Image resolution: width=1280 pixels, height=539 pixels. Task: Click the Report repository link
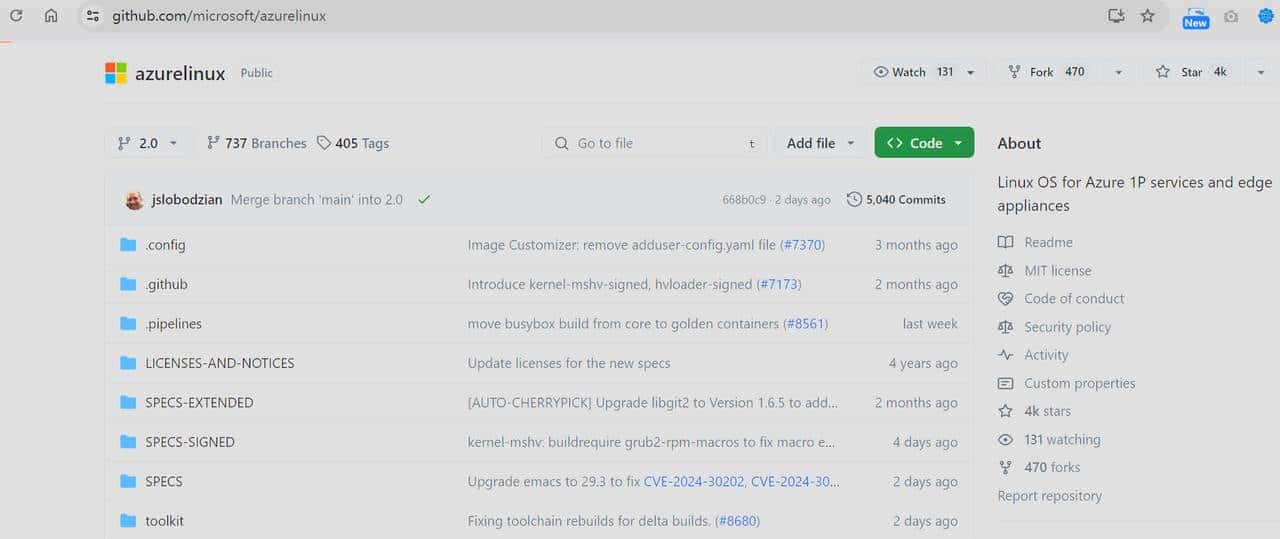click(x=1049, y=496)
